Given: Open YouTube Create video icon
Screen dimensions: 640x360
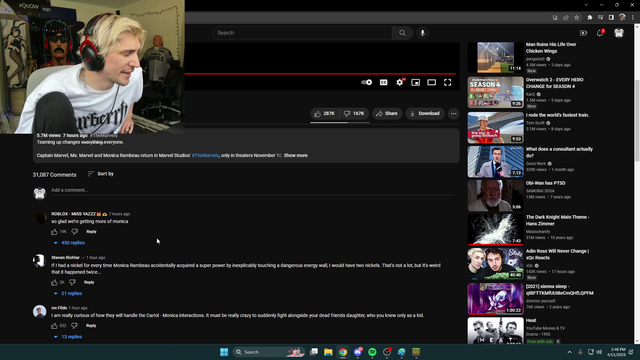Looking at the screenshot, I should [x=583, y=33].
